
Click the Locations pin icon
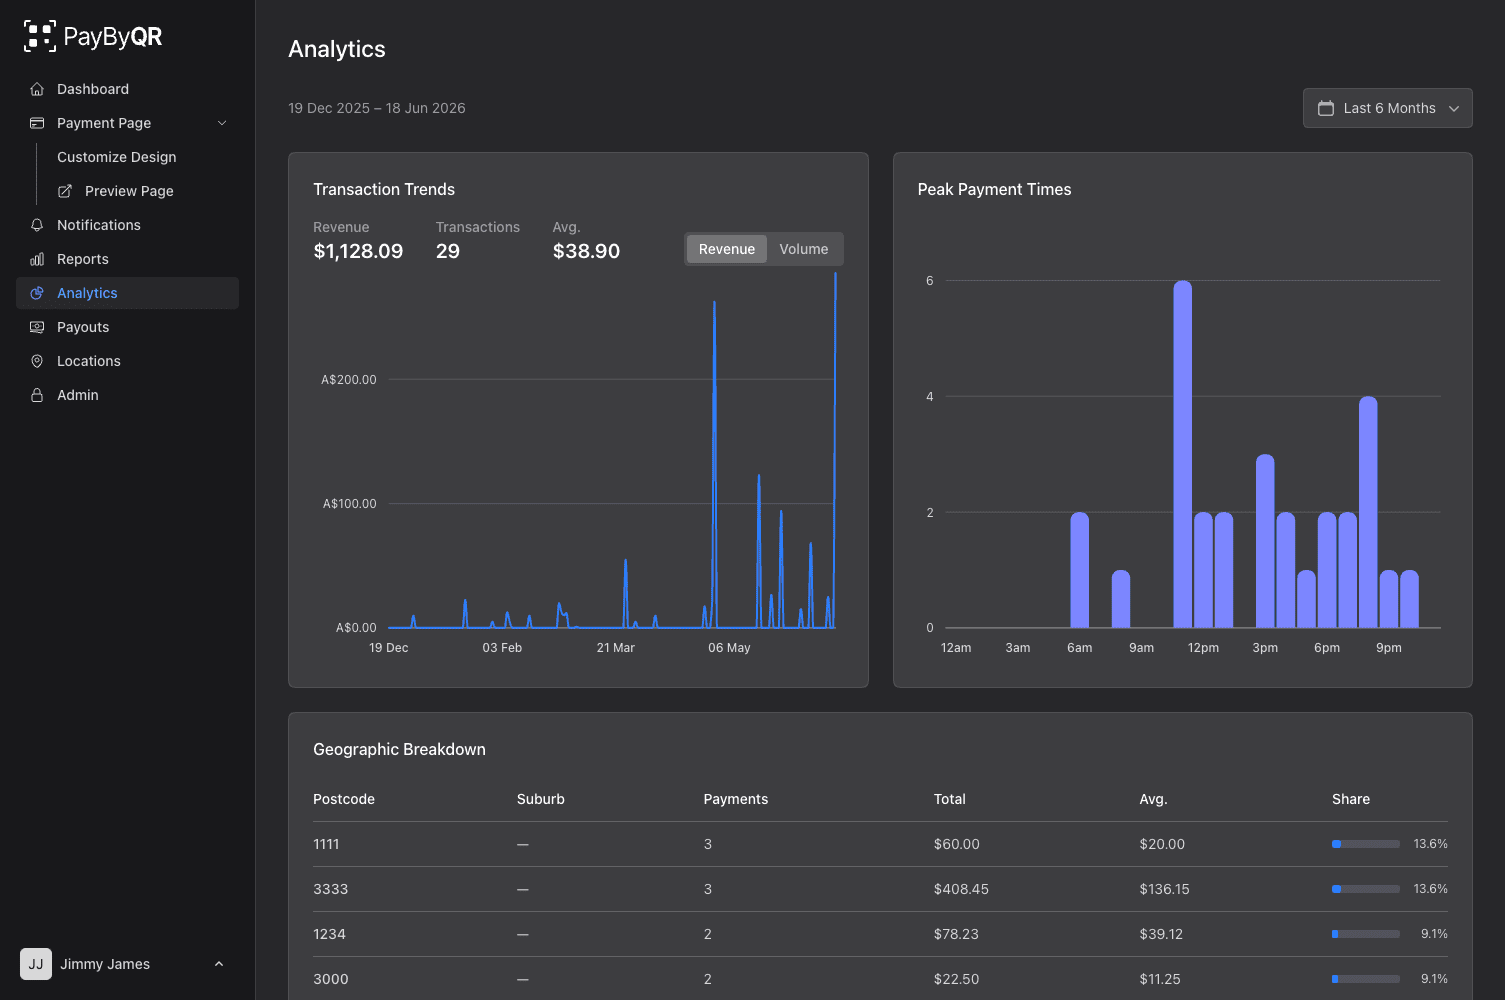coord(37,361)
